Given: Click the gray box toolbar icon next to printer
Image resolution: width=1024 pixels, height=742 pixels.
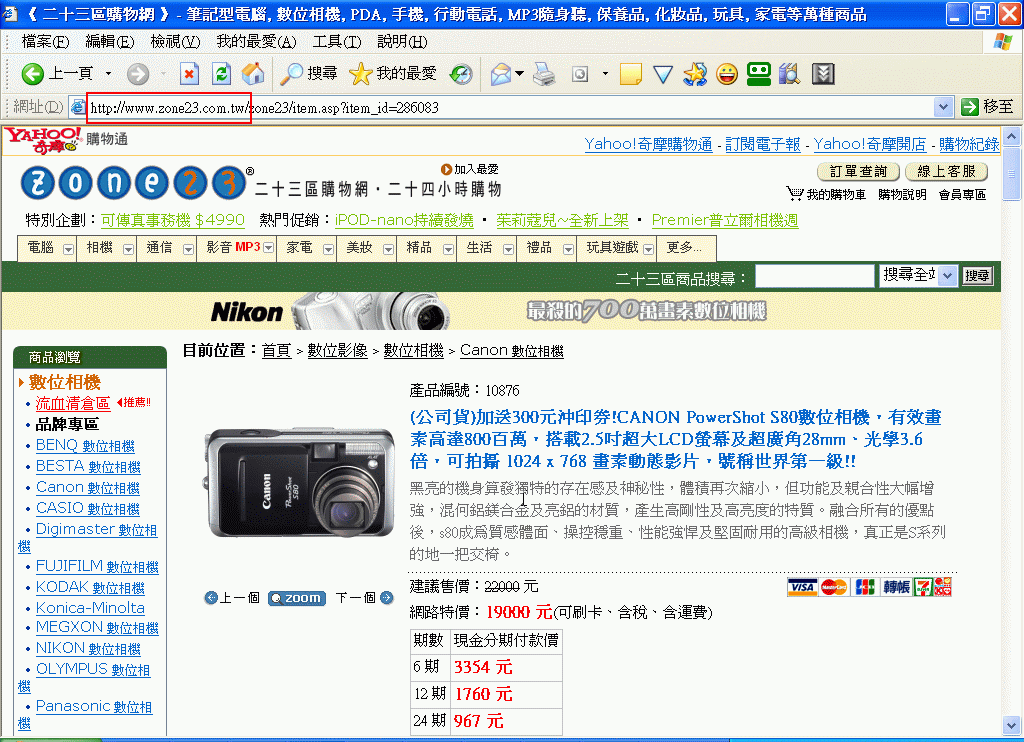Looking at the screenshot, I should [x=580, y=74].
